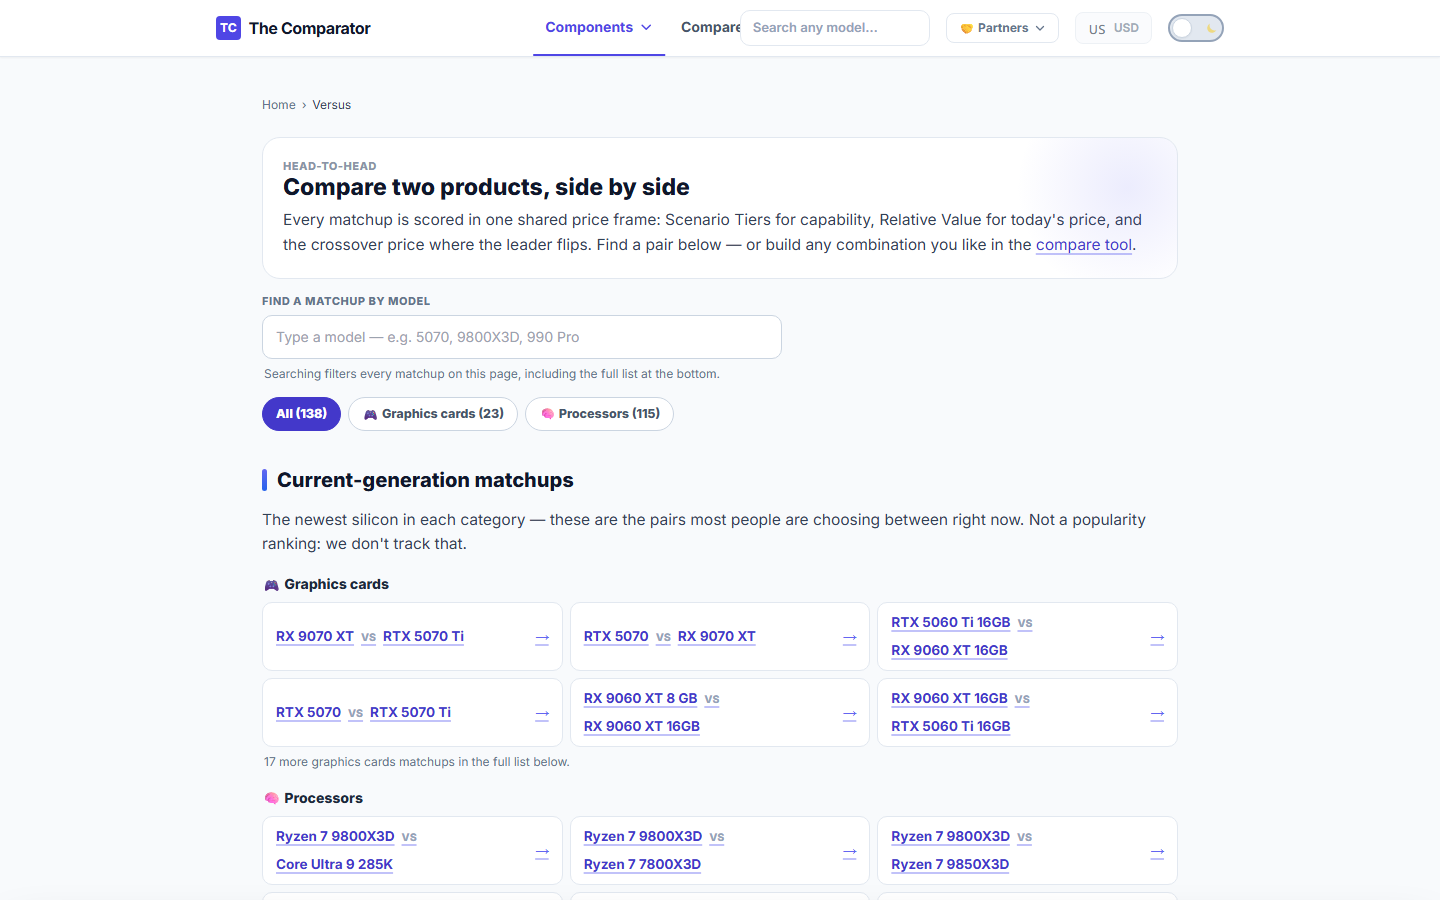Open RTX 5060 Ti 16GB link below RX 9060 XT 16GB vs
1440x900 pixels.
tap(951, 727)
